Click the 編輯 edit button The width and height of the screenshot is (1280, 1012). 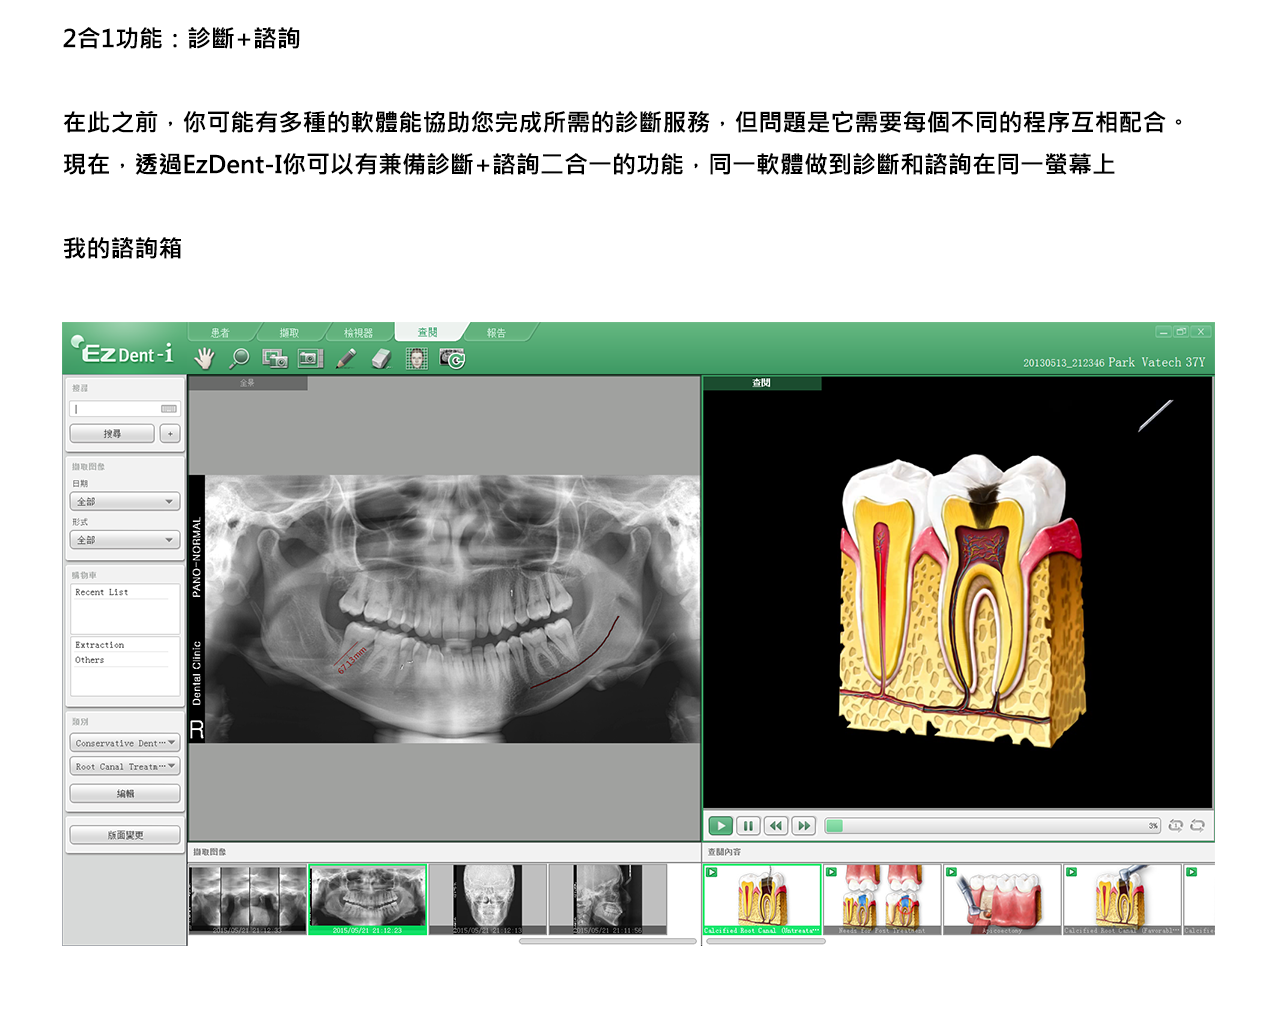[125, 794]
